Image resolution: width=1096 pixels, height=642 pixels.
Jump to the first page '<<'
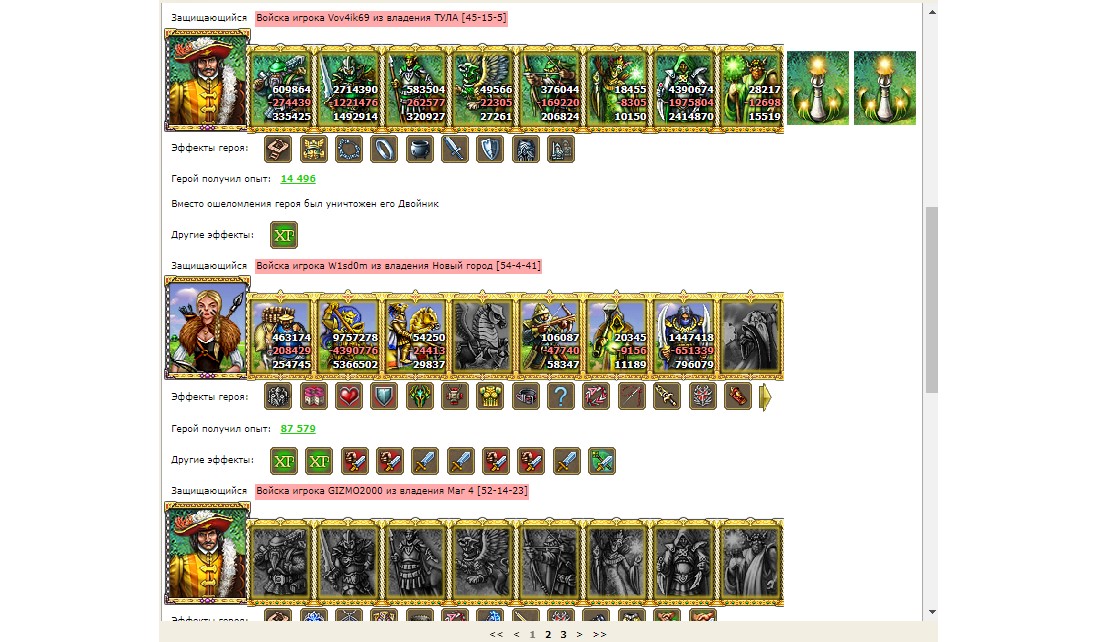click(x=496, y=634)
